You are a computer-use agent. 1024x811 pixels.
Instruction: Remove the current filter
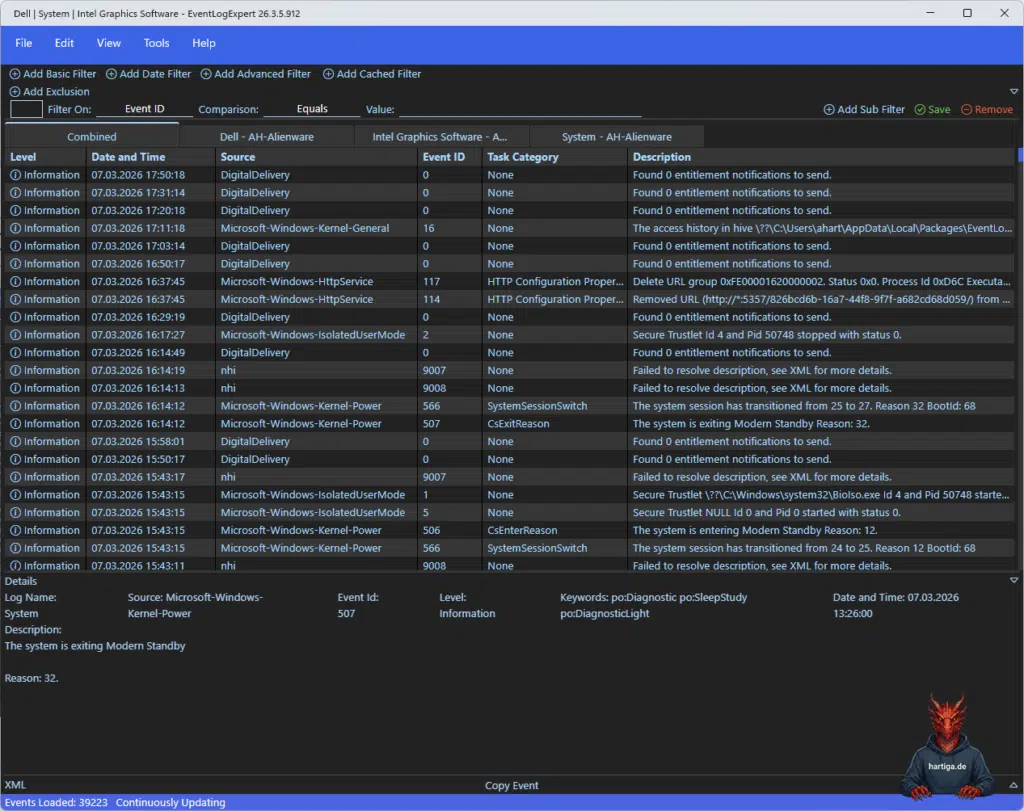pyautogui.click(x=987, y=109)
